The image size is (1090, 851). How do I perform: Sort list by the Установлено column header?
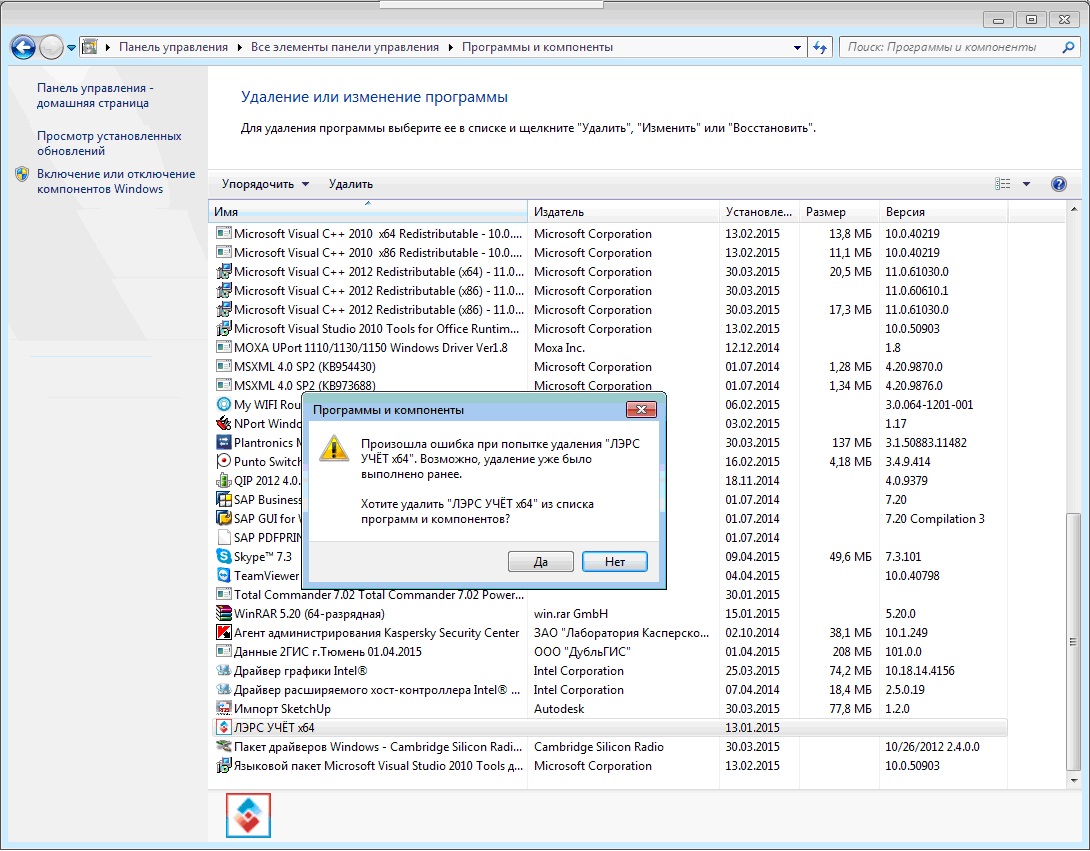pos(759,212)
